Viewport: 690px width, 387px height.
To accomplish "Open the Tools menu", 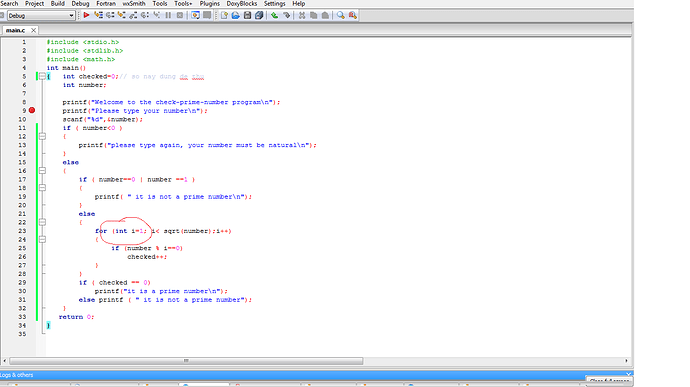I will (x=160, y=4).
